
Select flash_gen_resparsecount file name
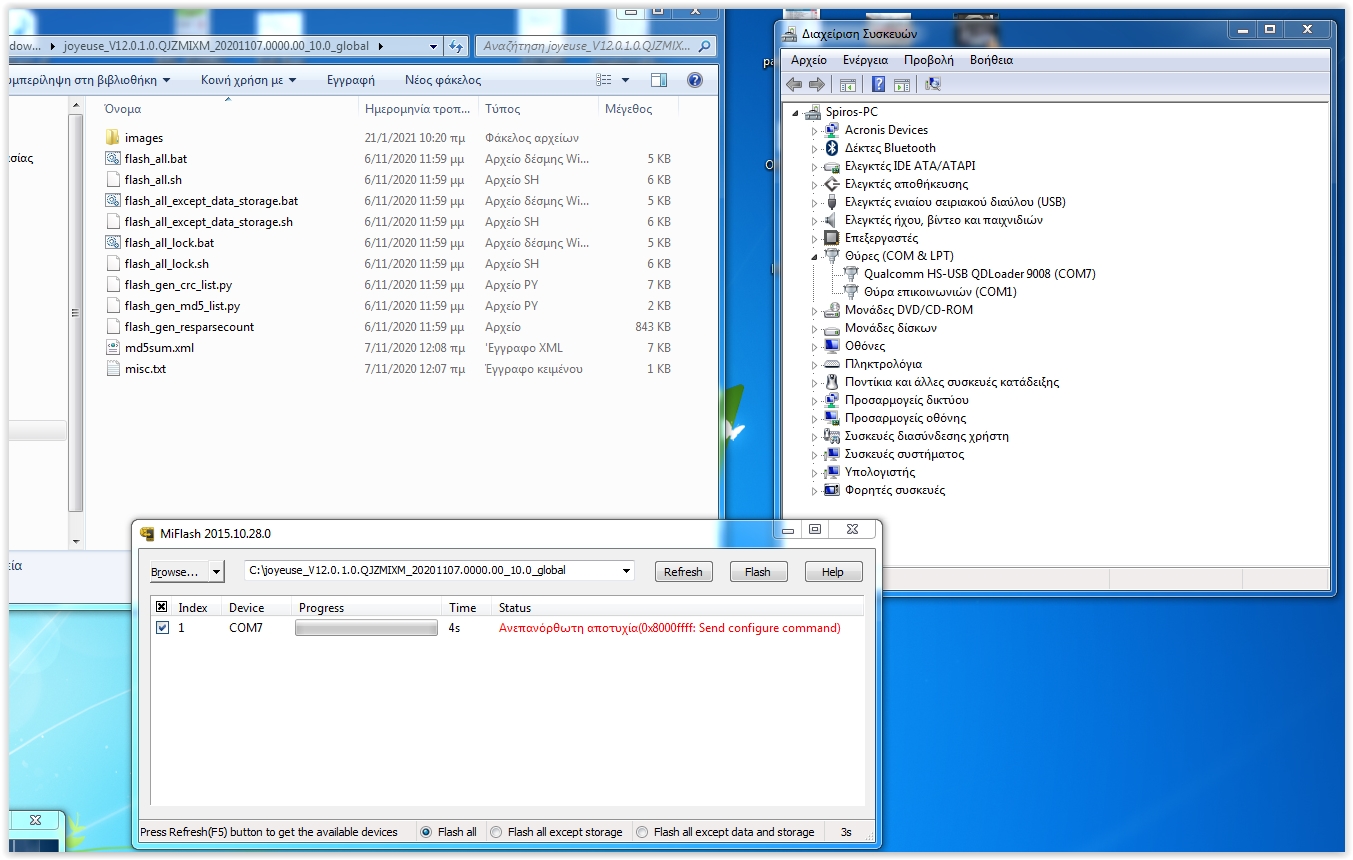[189, 327]
